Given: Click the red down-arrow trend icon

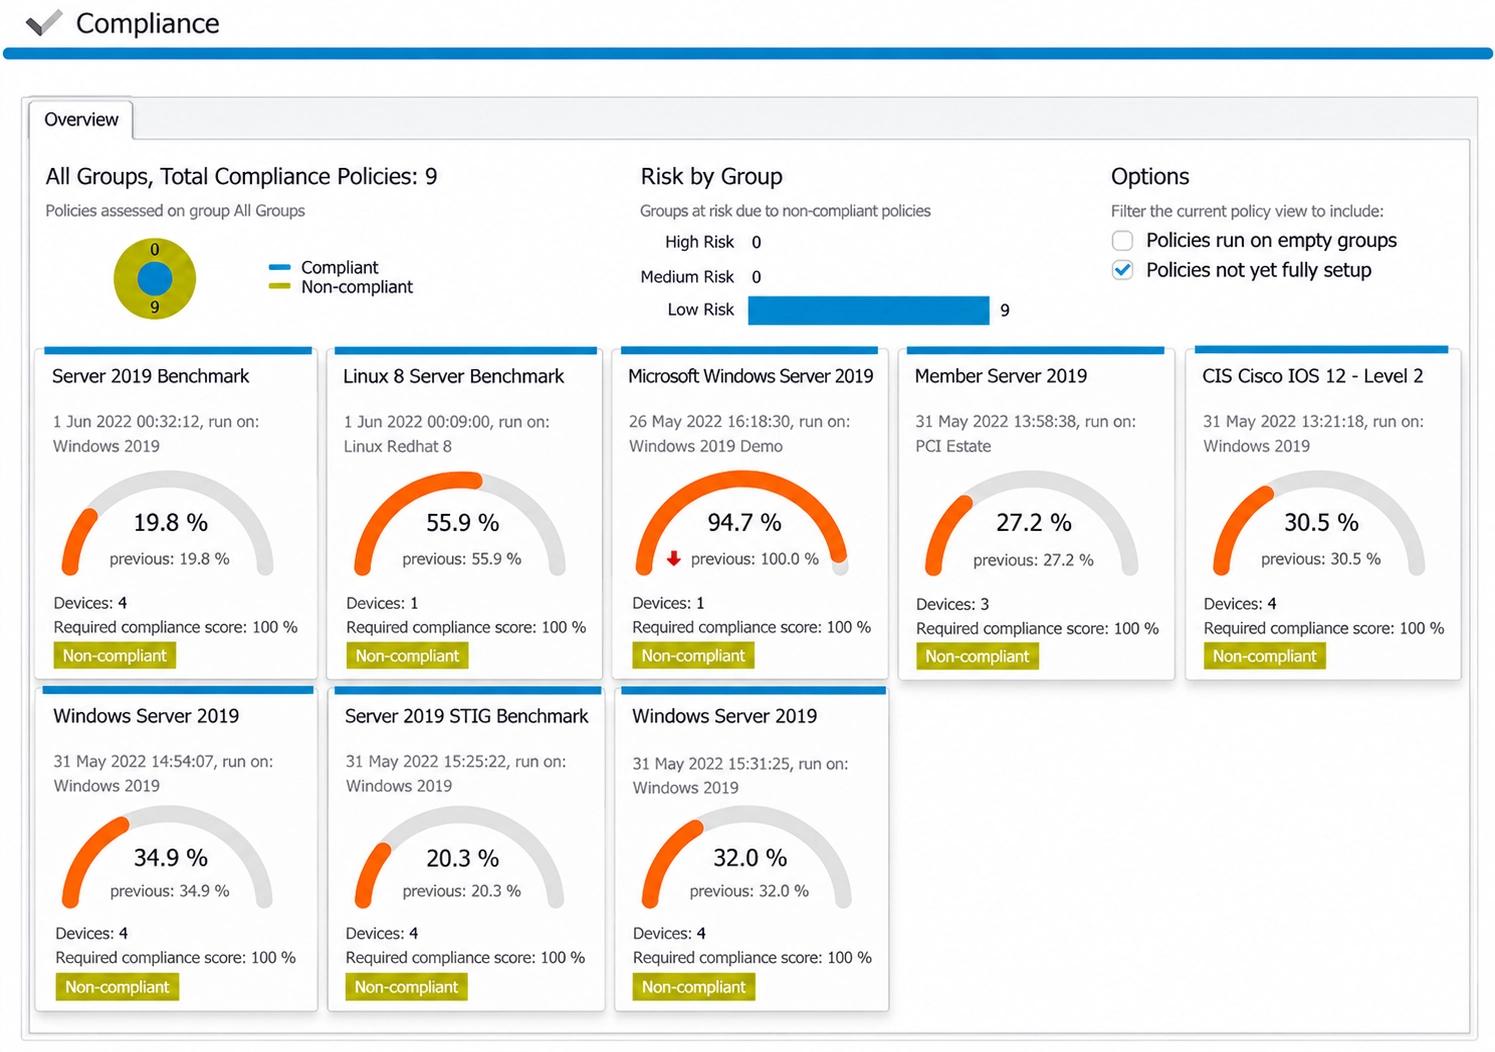Looking at the screenshot, I should [x=674, y=559].
